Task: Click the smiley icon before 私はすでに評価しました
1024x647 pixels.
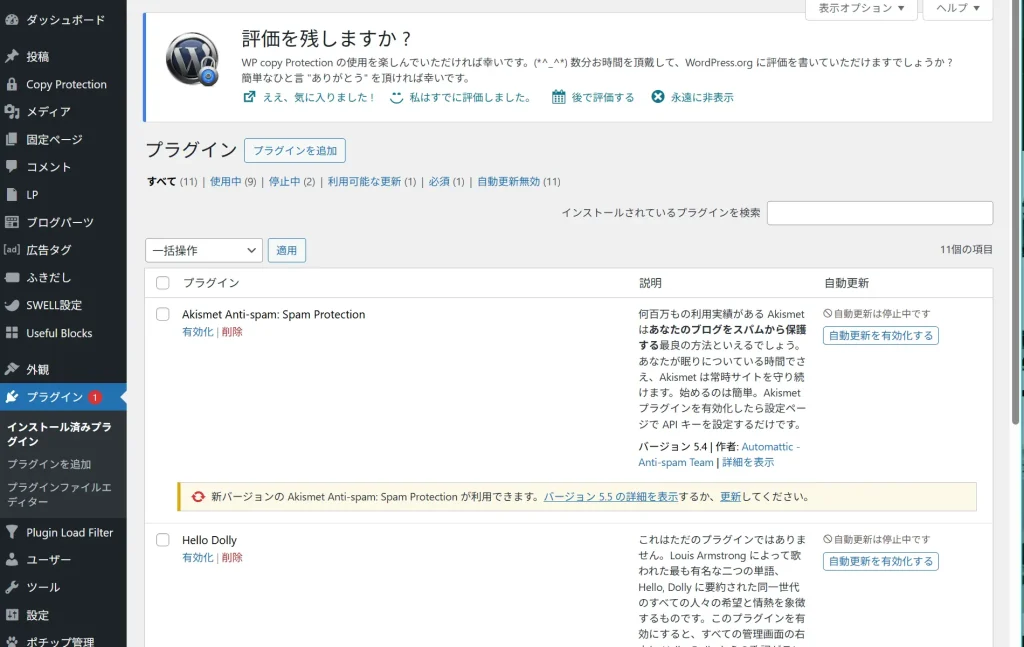Action: click(x=396, y=98)
